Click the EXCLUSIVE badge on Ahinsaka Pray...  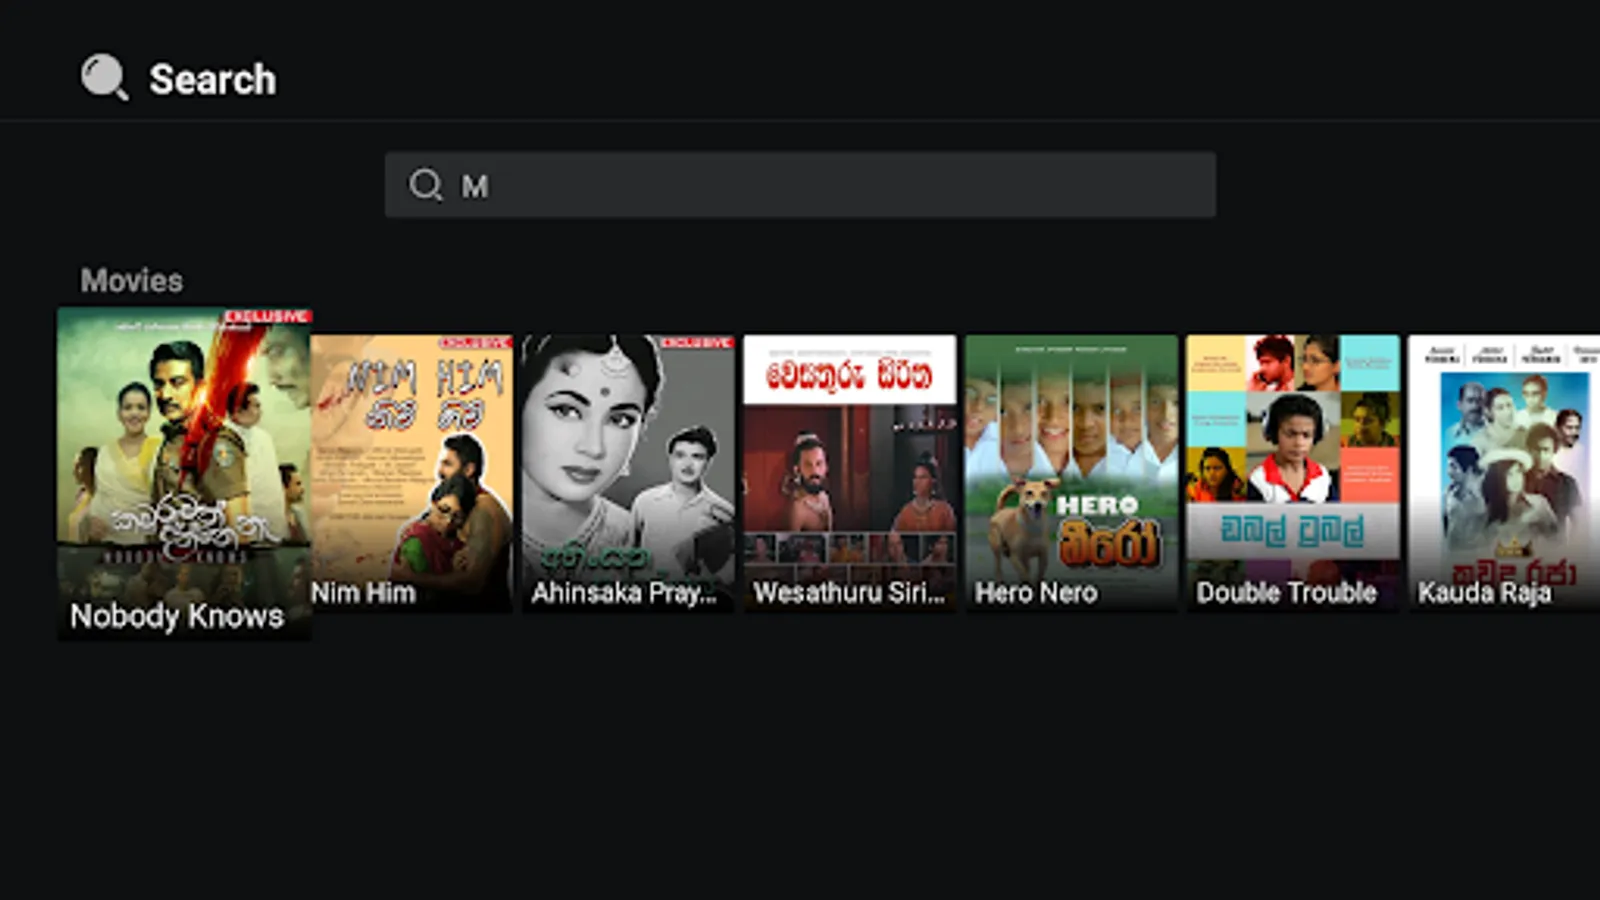[697, 342]
